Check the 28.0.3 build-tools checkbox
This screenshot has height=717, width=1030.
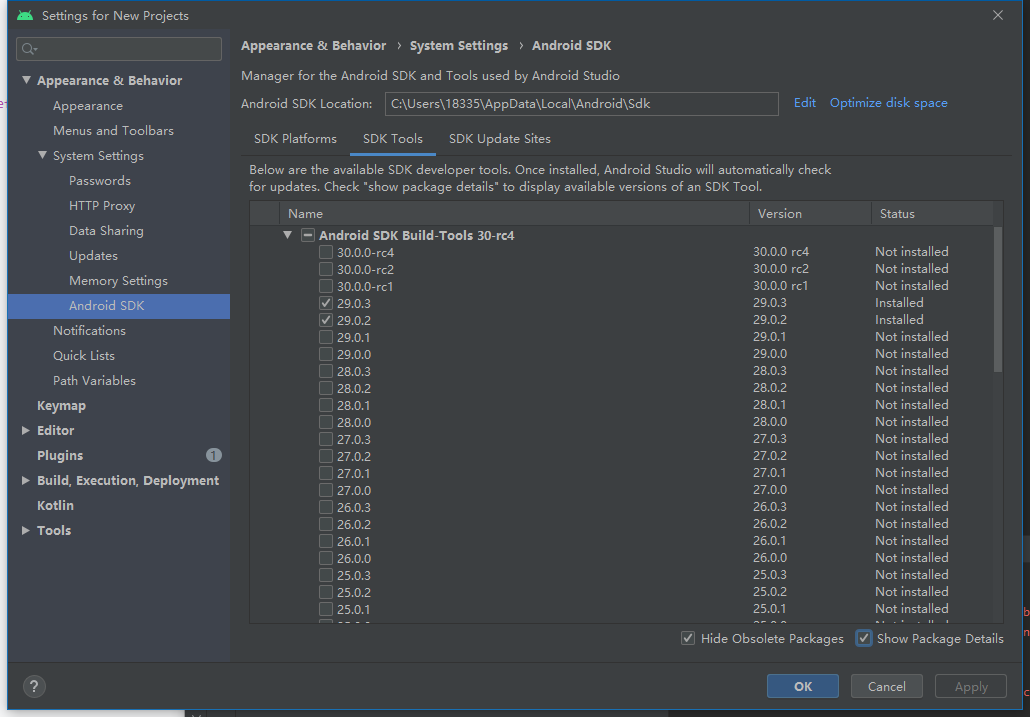pos(326,371)
